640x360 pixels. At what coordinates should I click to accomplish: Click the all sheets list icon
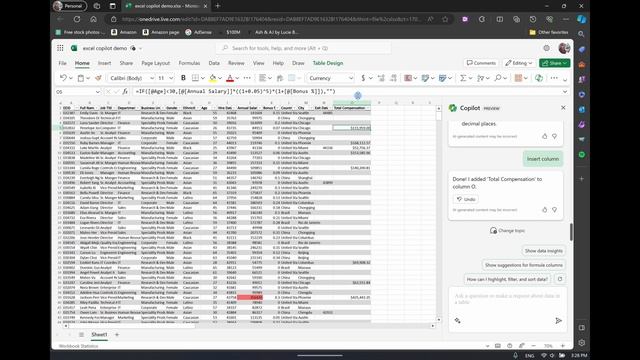pos(81,335)
